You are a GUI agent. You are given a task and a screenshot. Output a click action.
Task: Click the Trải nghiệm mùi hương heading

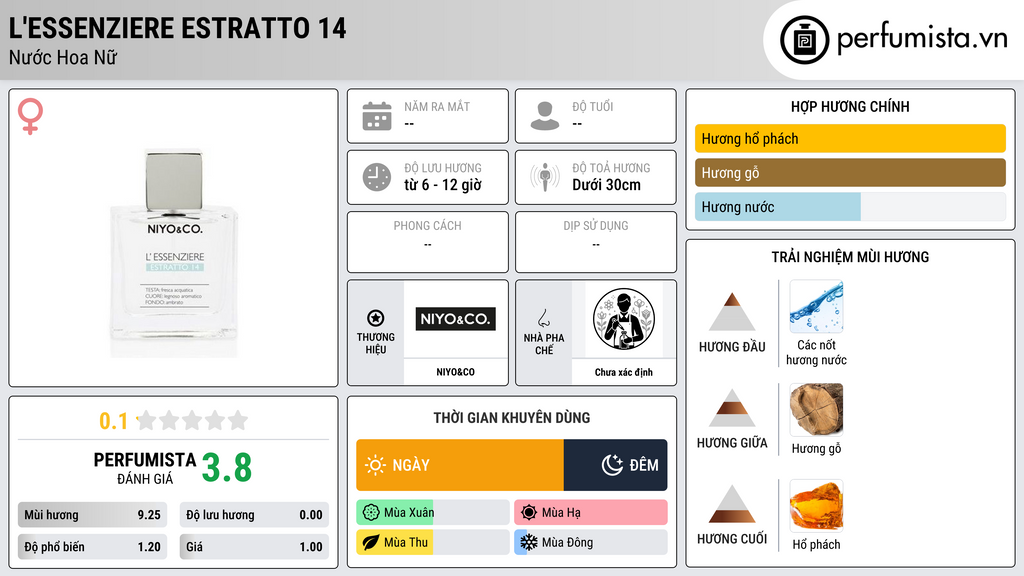(850, 257)
